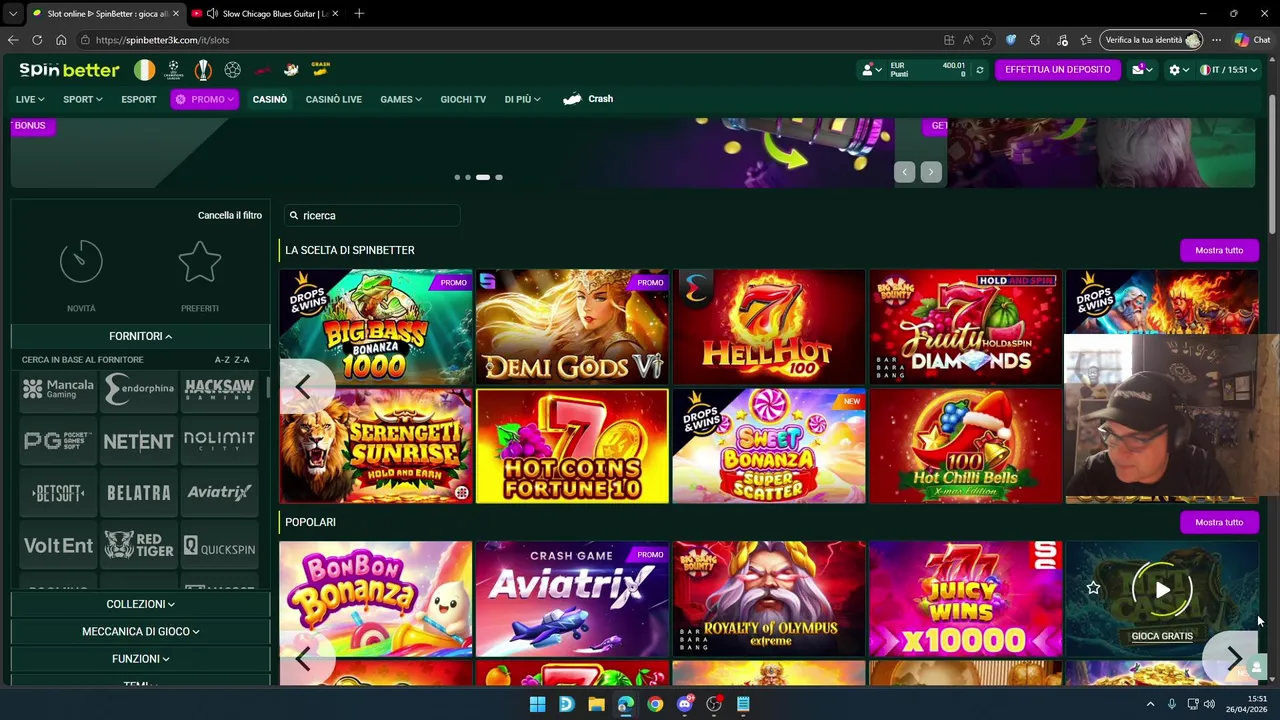Open Big Bass Bonanza 1000 game
Image resolution: width=1280 pixels, height=720 pixels.
(375, 327)
